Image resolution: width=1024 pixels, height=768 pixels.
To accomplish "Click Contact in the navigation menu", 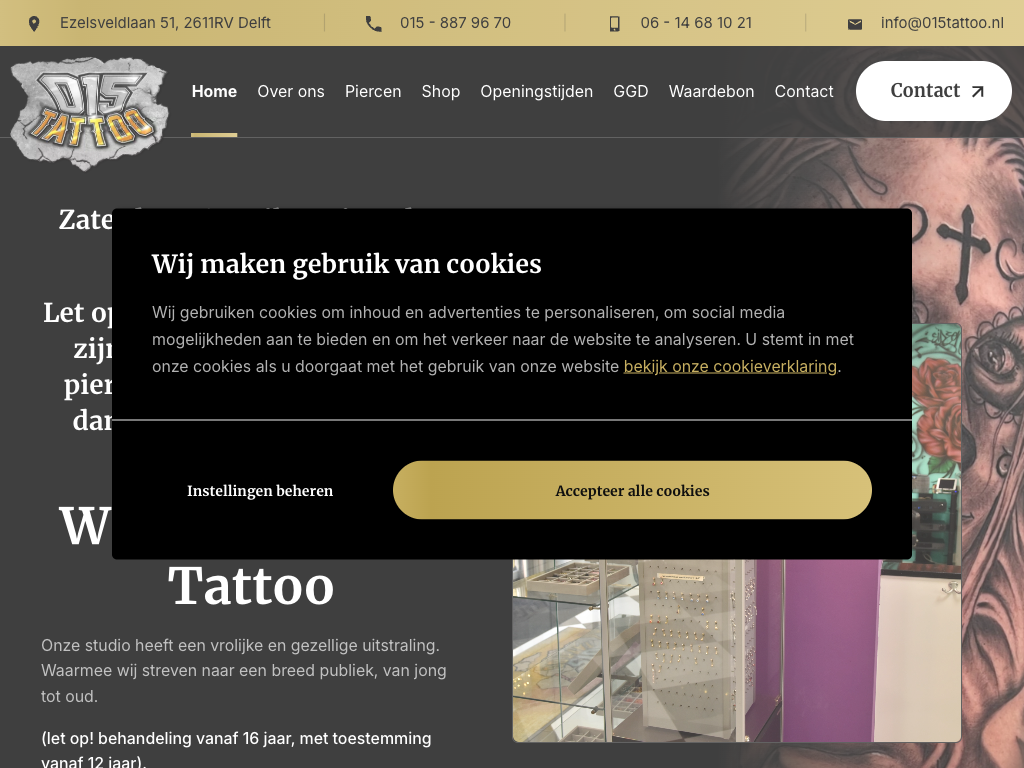I will click(x=804, y=91).
